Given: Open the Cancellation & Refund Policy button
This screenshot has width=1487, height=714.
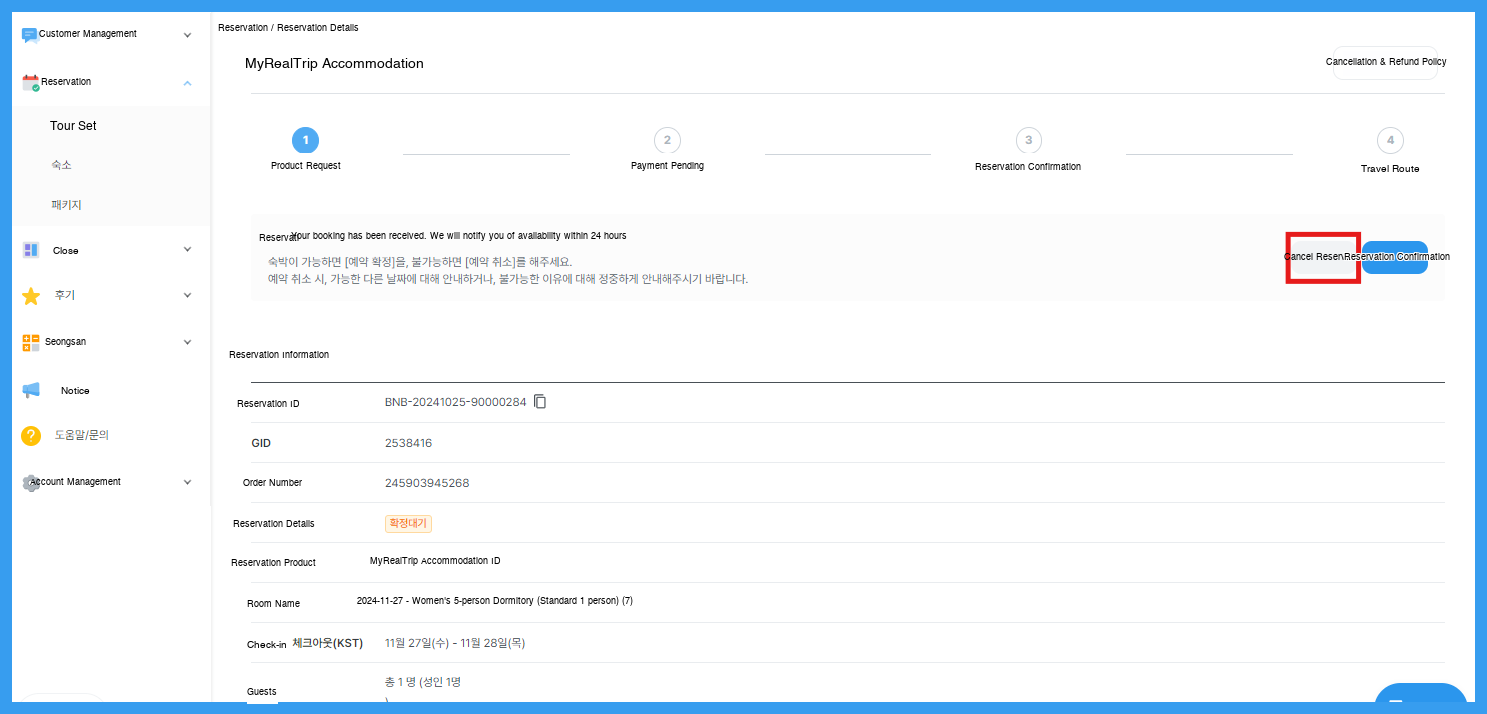Looking at the screenshot, I should click(1386, 62).
